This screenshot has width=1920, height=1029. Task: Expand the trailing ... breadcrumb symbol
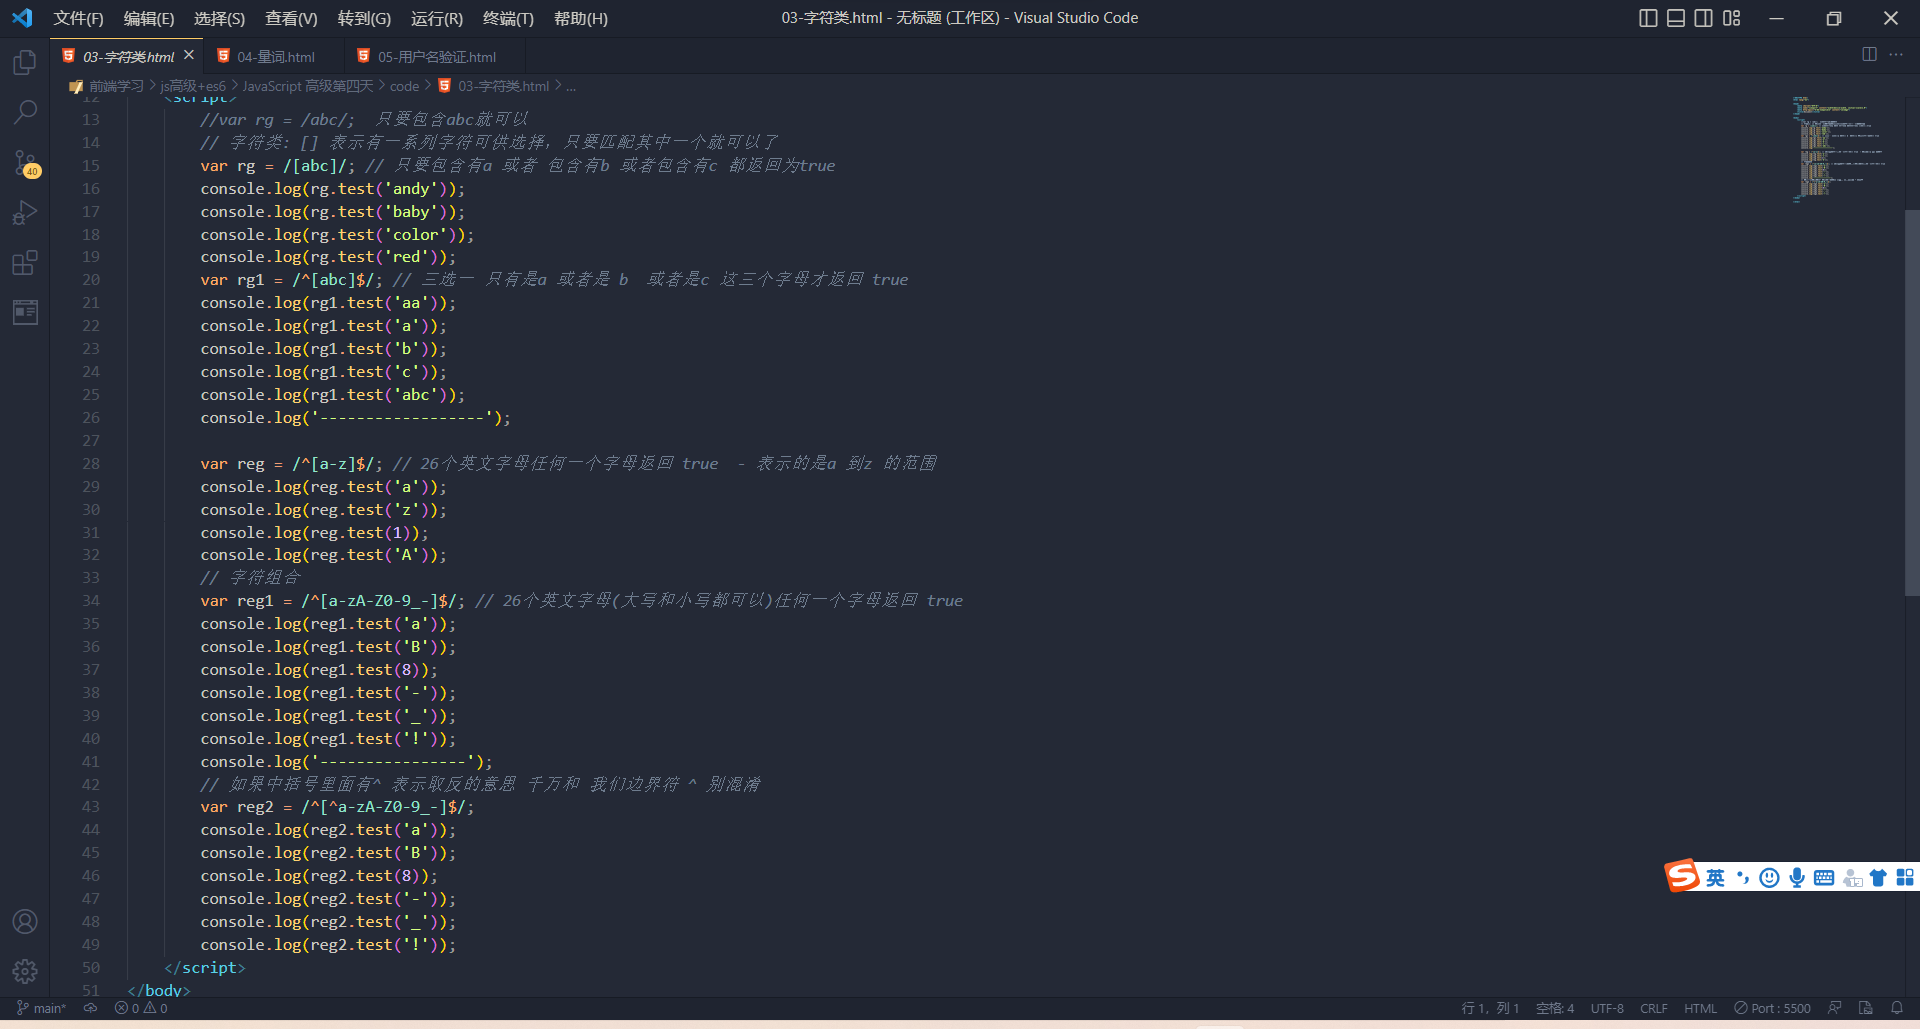[x=571, y=86]
